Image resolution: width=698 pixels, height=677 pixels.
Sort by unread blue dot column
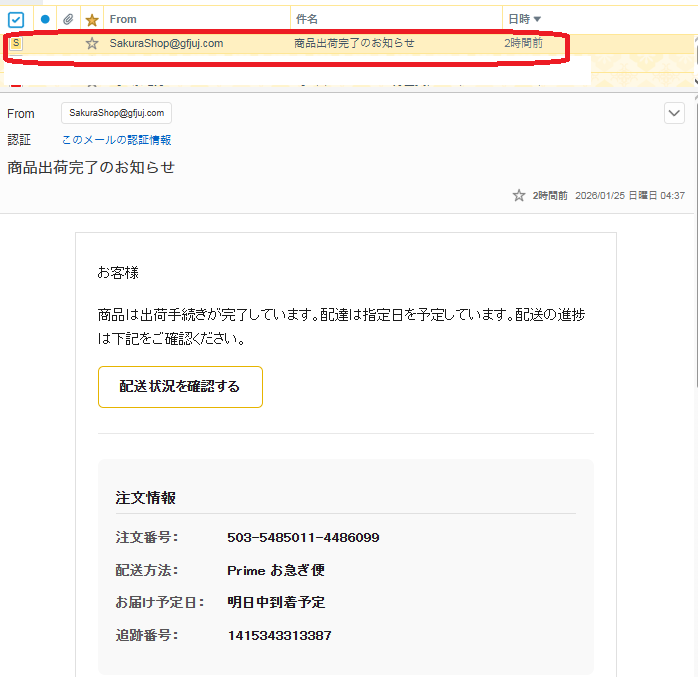point(45,19)
